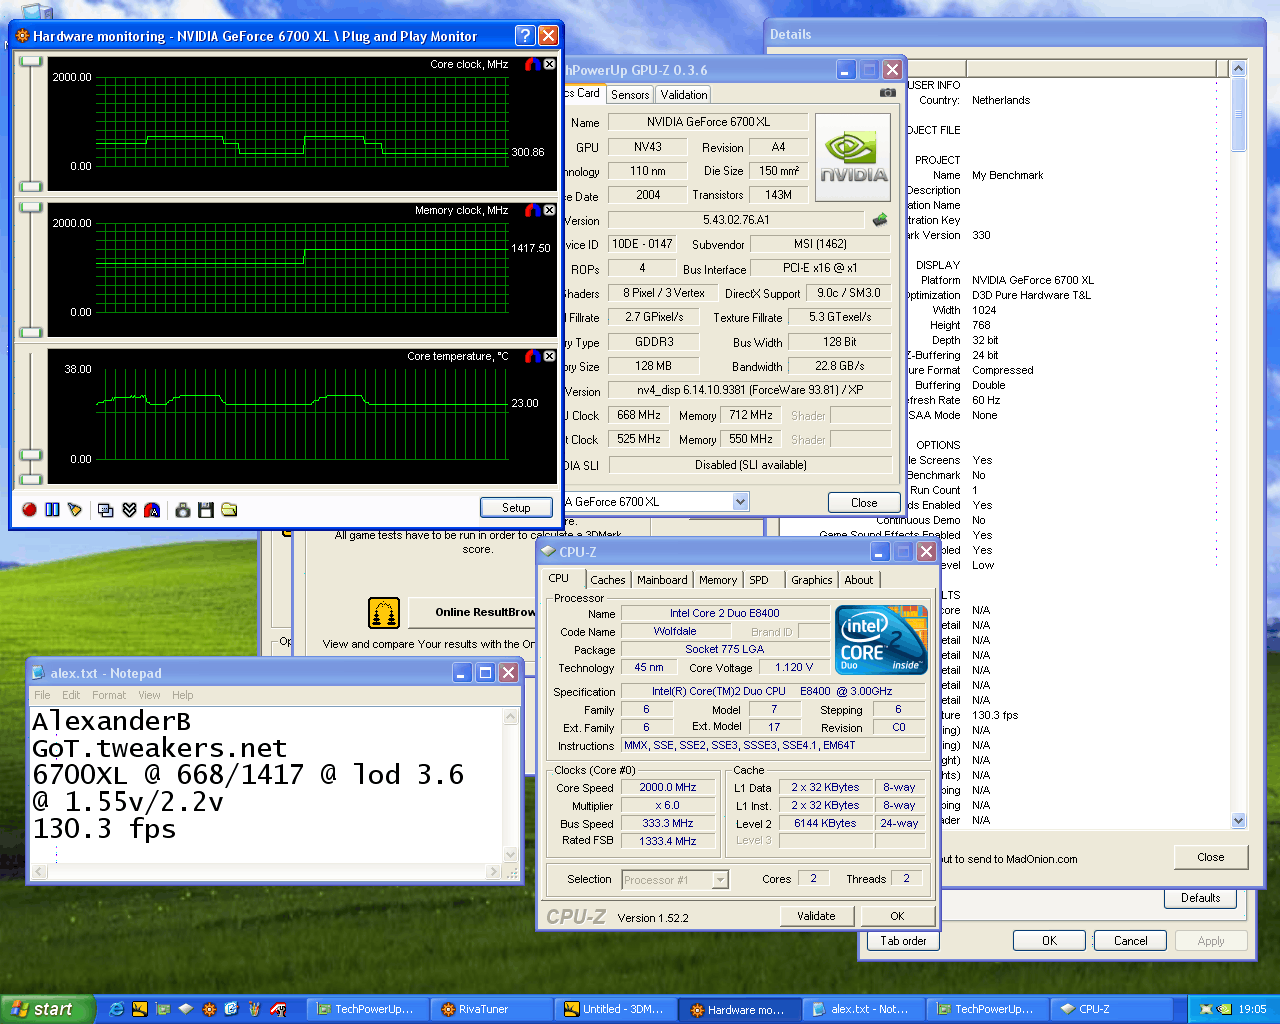This screenshot has width=1280, height=1024.
Task: Switch to the Sensors tab in GPU-Z
Action: (630, 95)
